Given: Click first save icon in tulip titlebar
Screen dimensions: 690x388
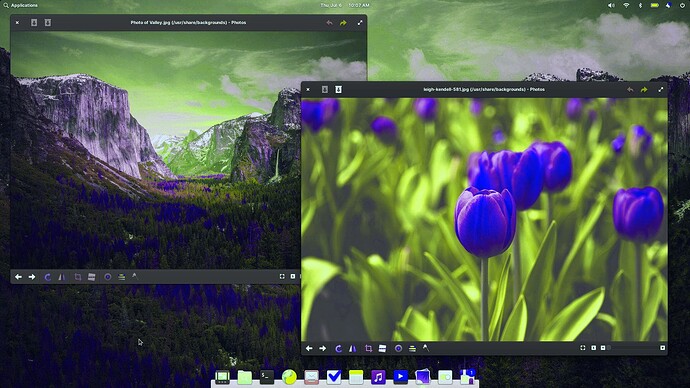Looking at the screenshot, I should [325, 89].
